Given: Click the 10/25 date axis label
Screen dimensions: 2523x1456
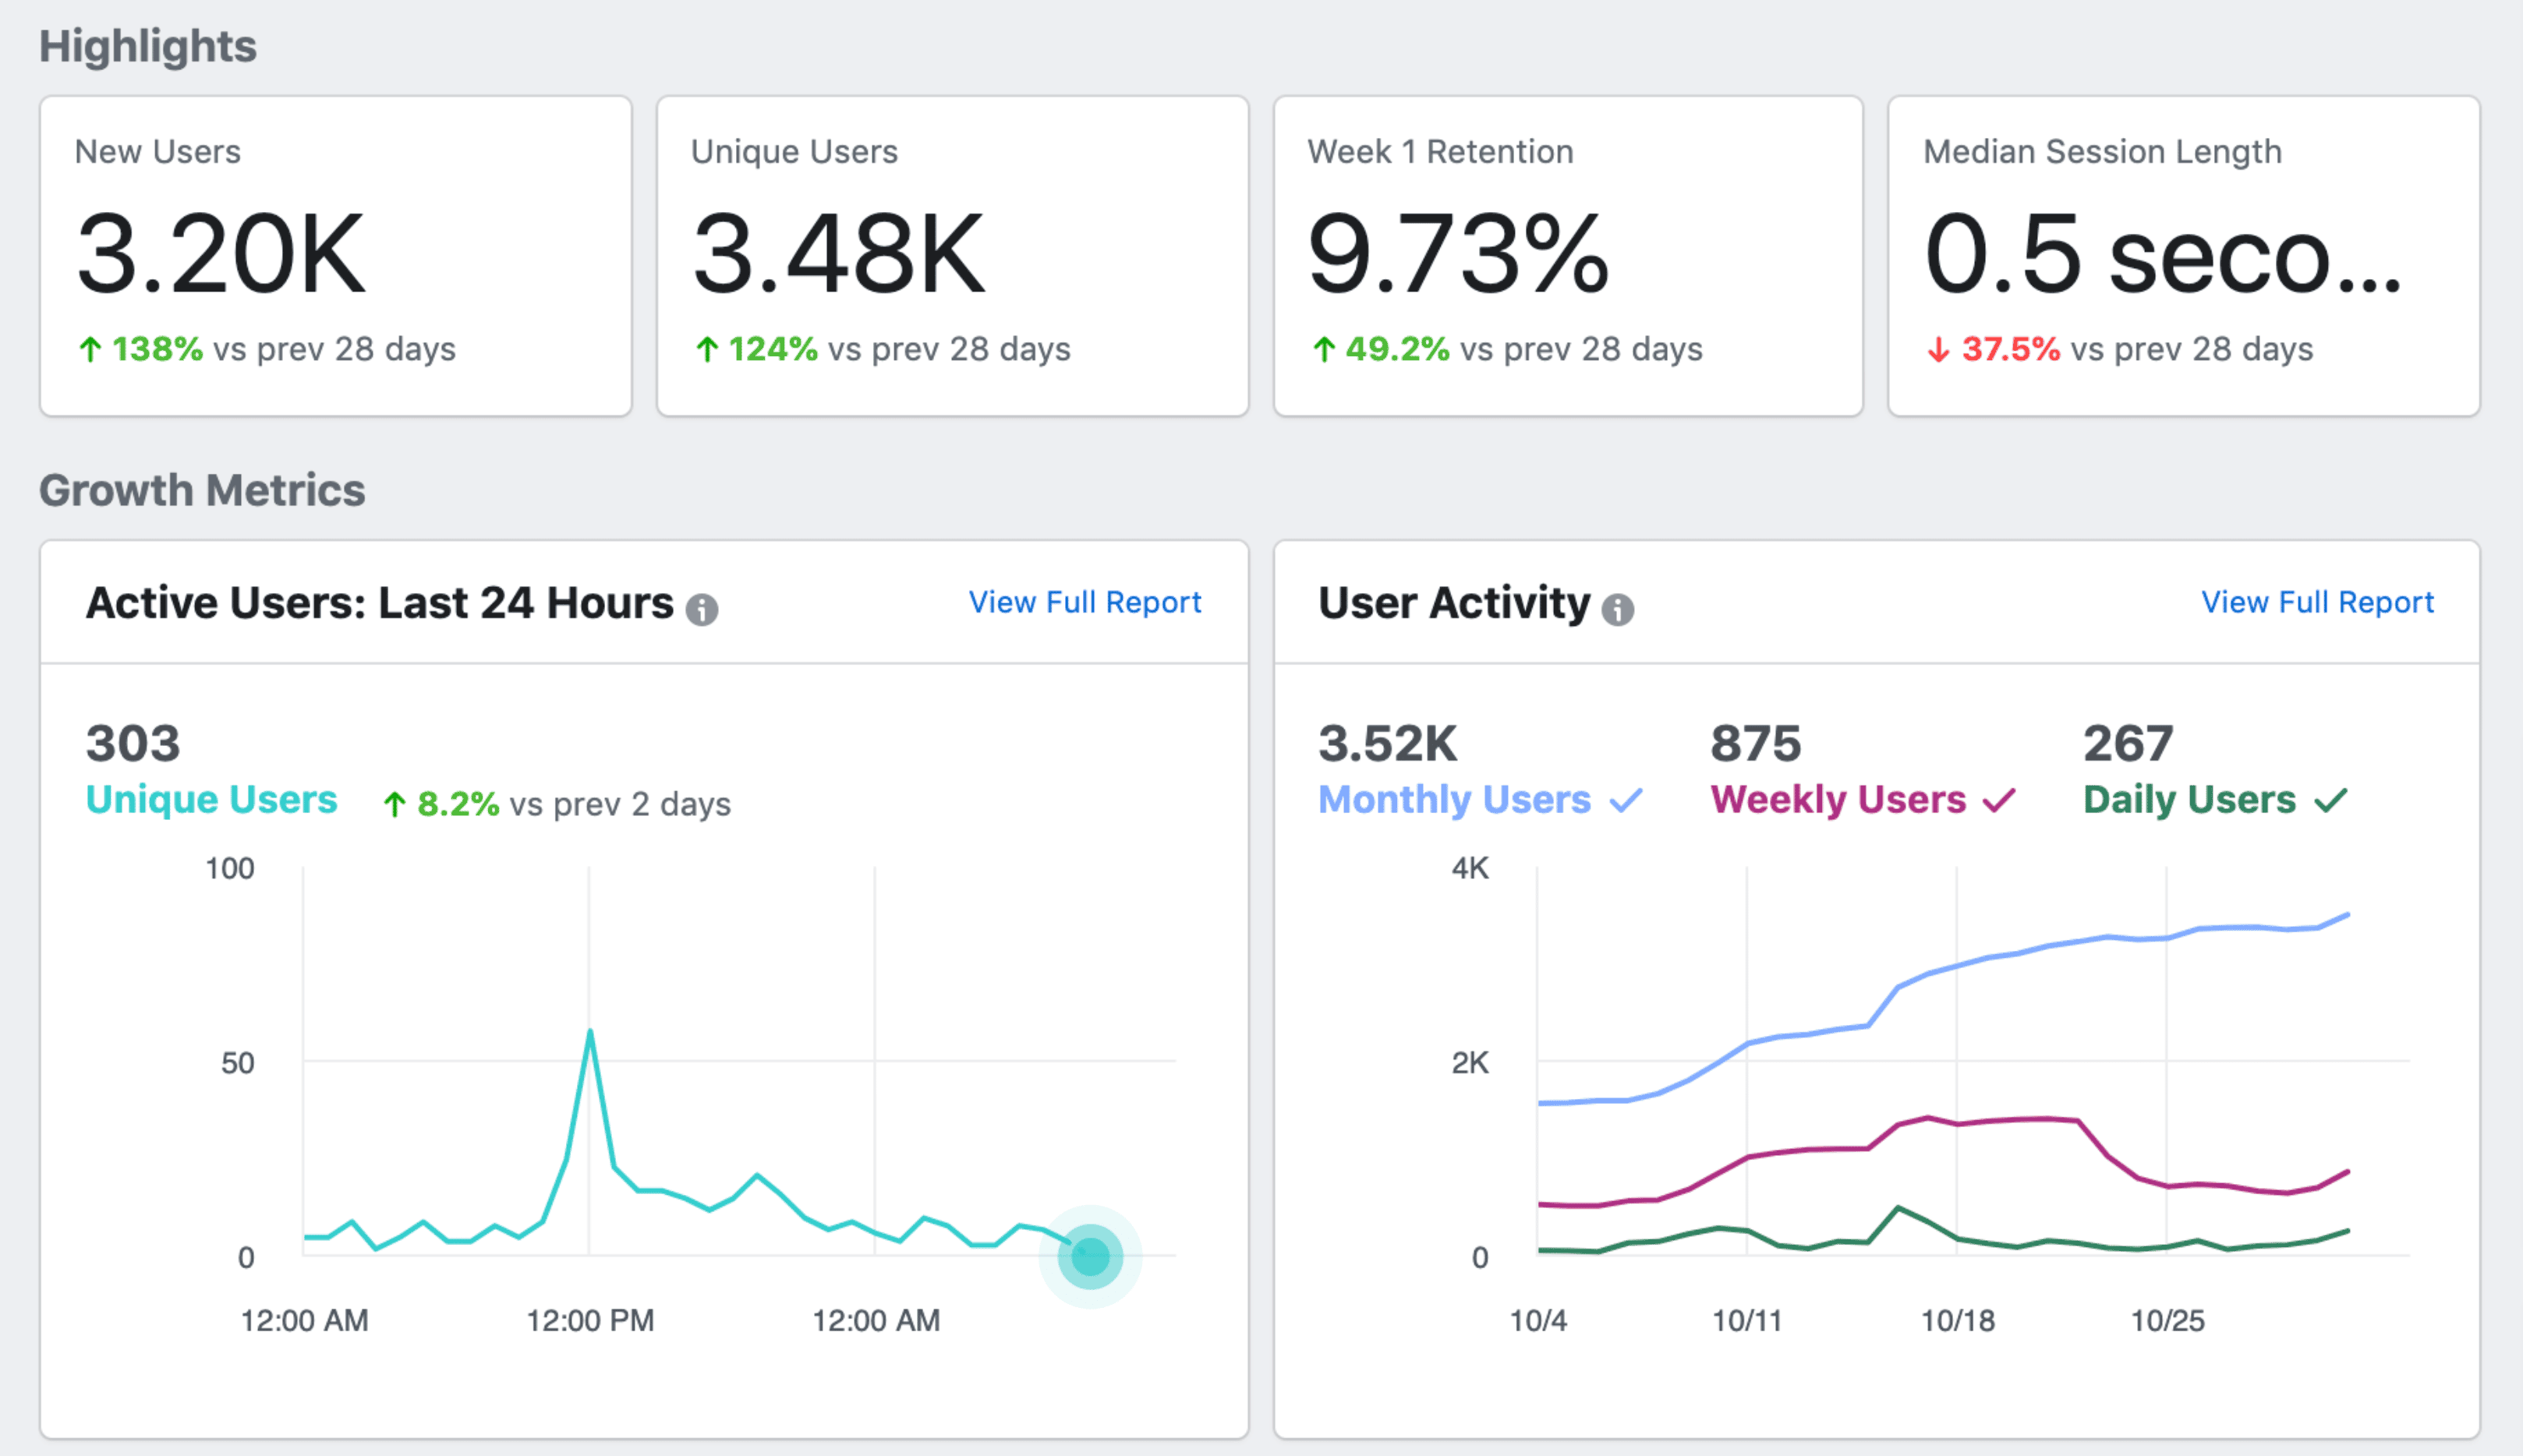Looking at the screenshot, I should click(x=2167, y=1320).
